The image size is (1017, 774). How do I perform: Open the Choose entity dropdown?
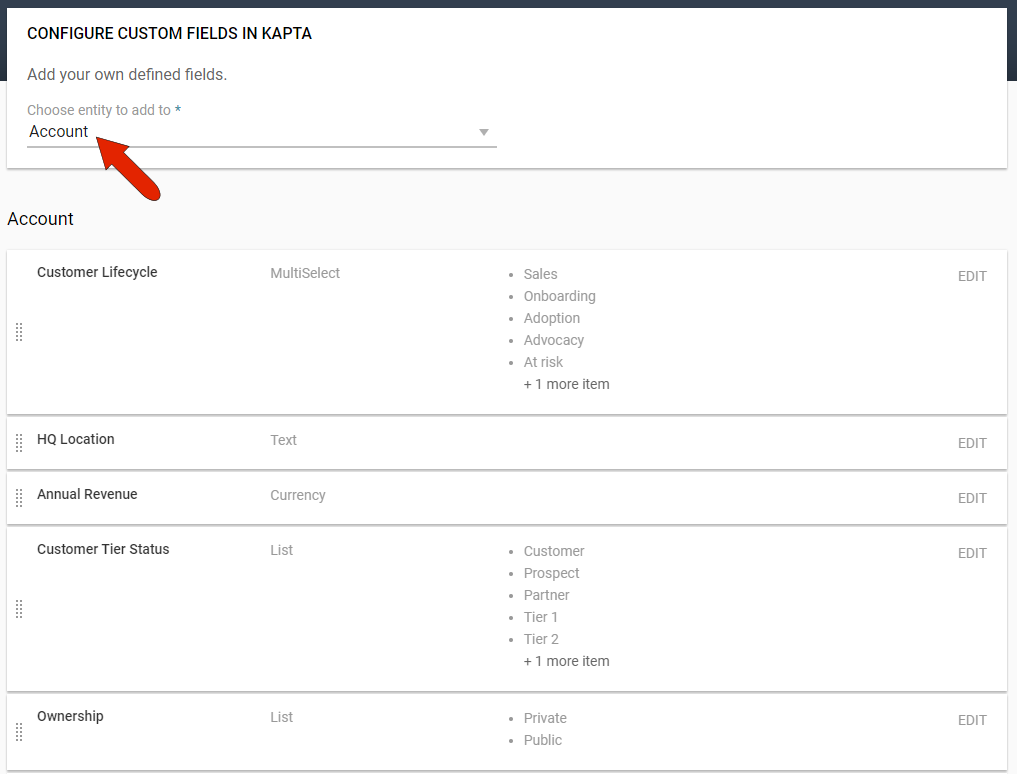click(260, 131)
